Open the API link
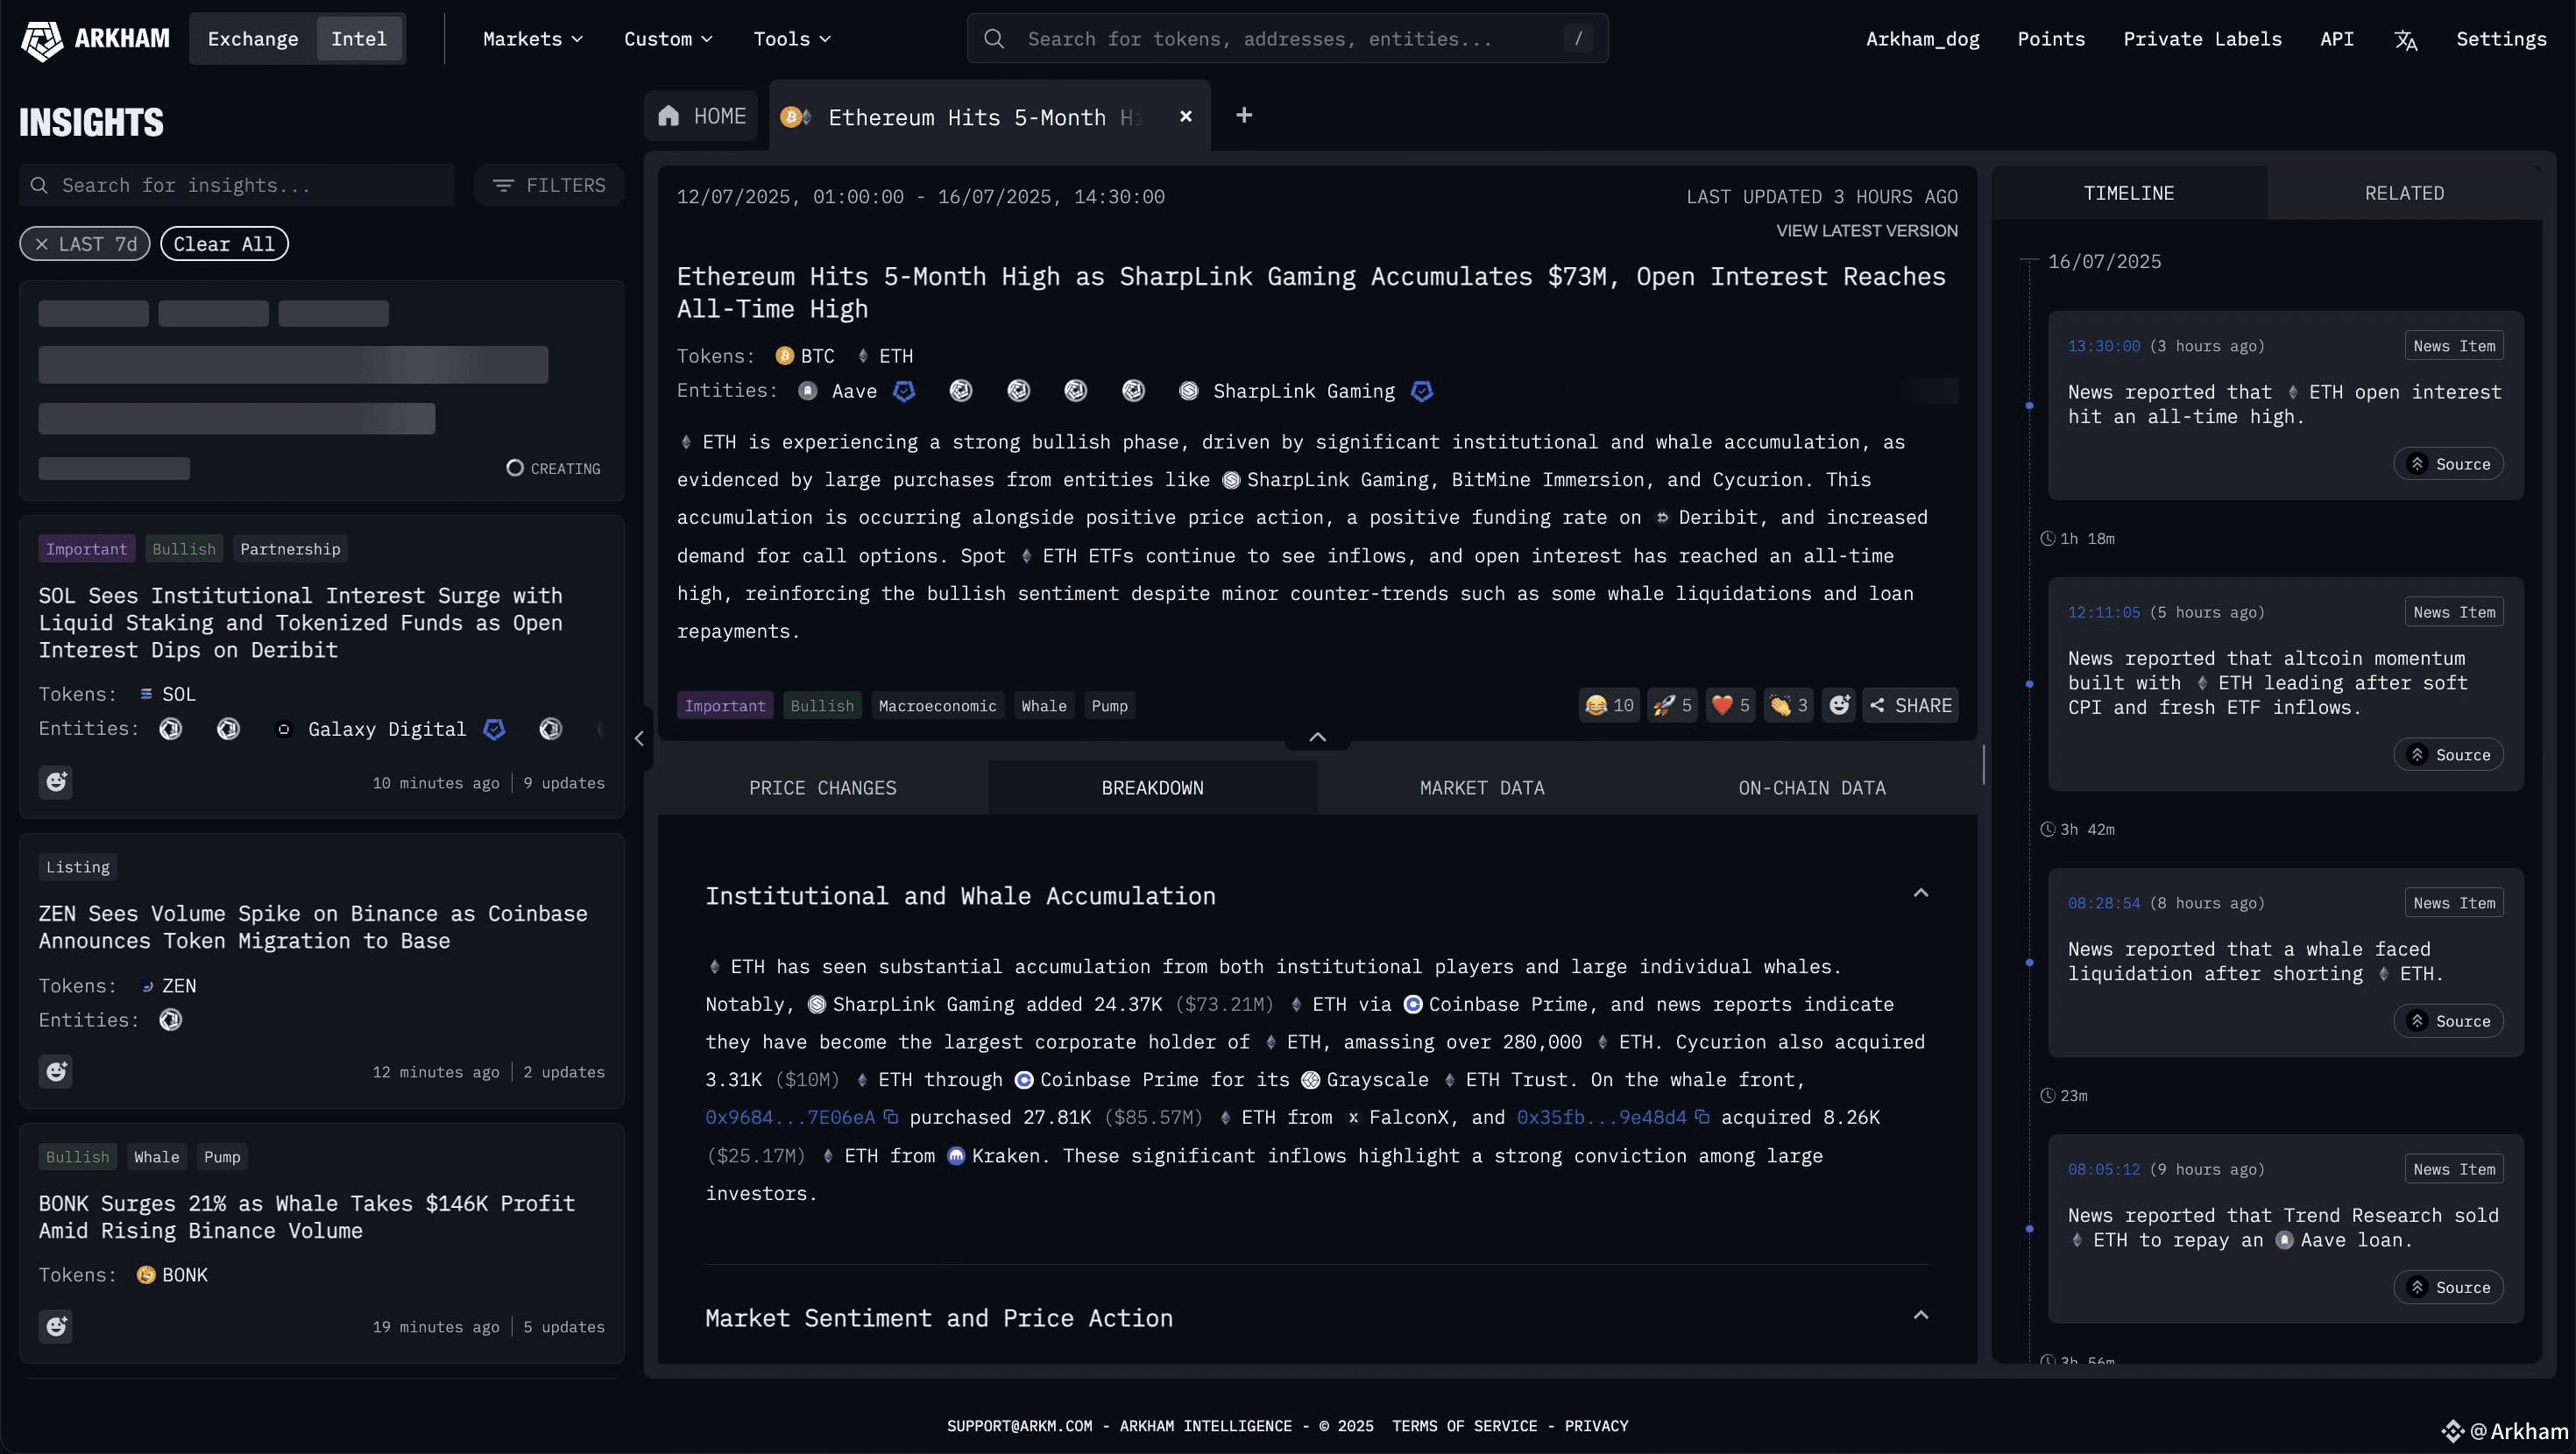Viewport: 2576px width, 1454px height. coord(2336,39)
